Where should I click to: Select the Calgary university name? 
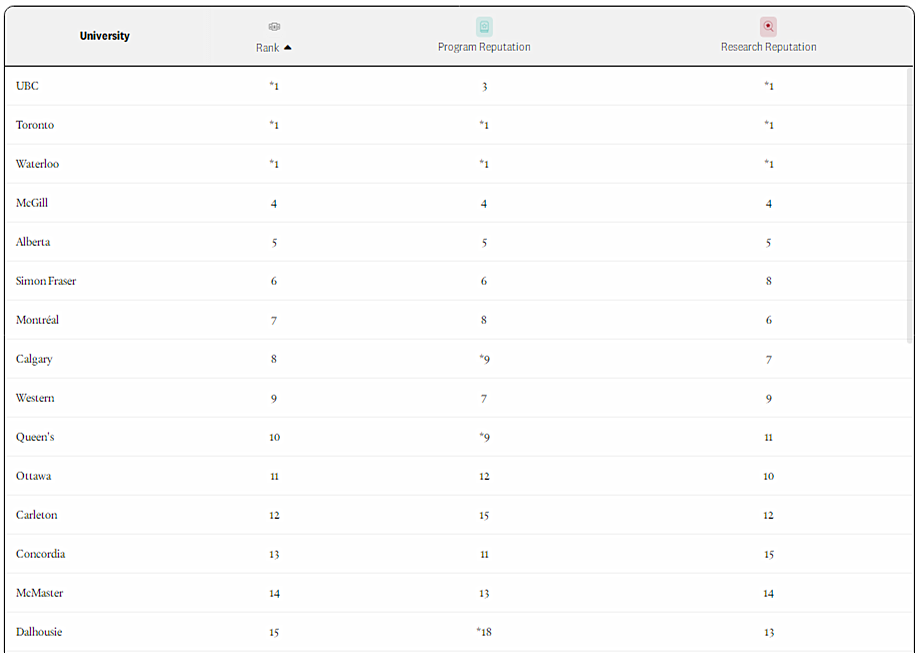[34, 359]
